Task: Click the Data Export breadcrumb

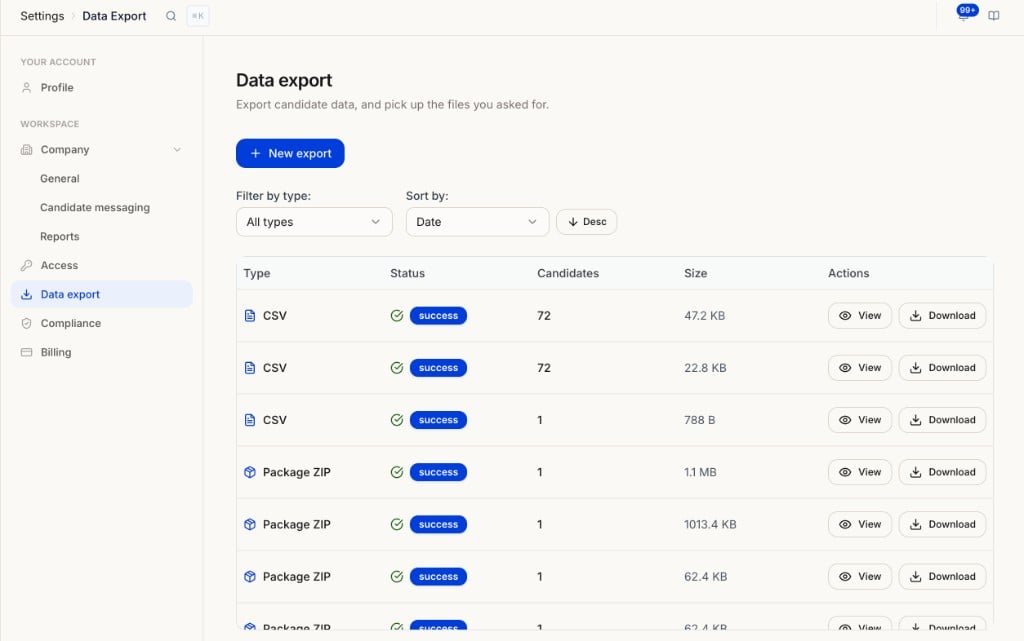Action: tap(114, 16)
